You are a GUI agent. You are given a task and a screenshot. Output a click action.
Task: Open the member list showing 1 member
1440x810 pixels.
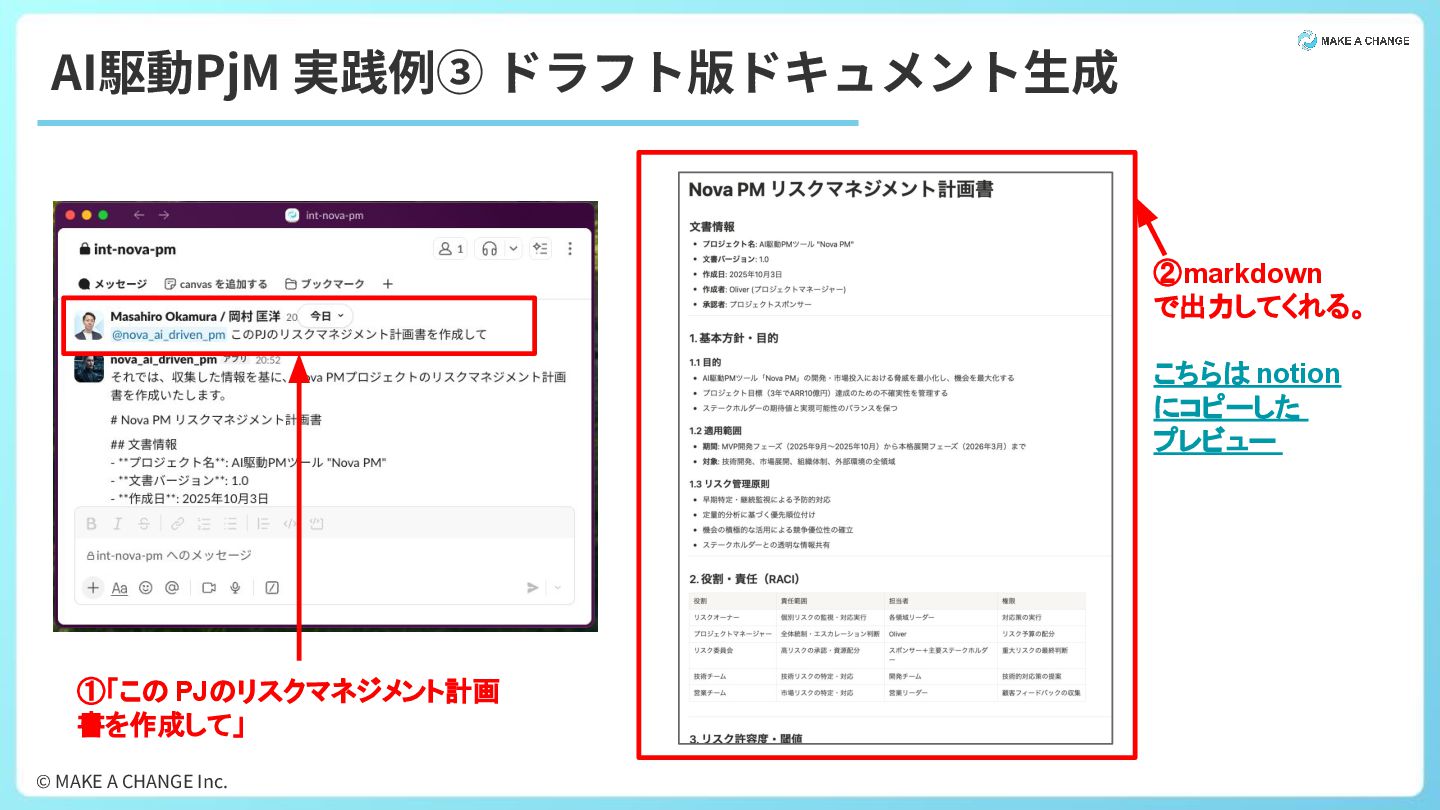(x=449, y=249)
